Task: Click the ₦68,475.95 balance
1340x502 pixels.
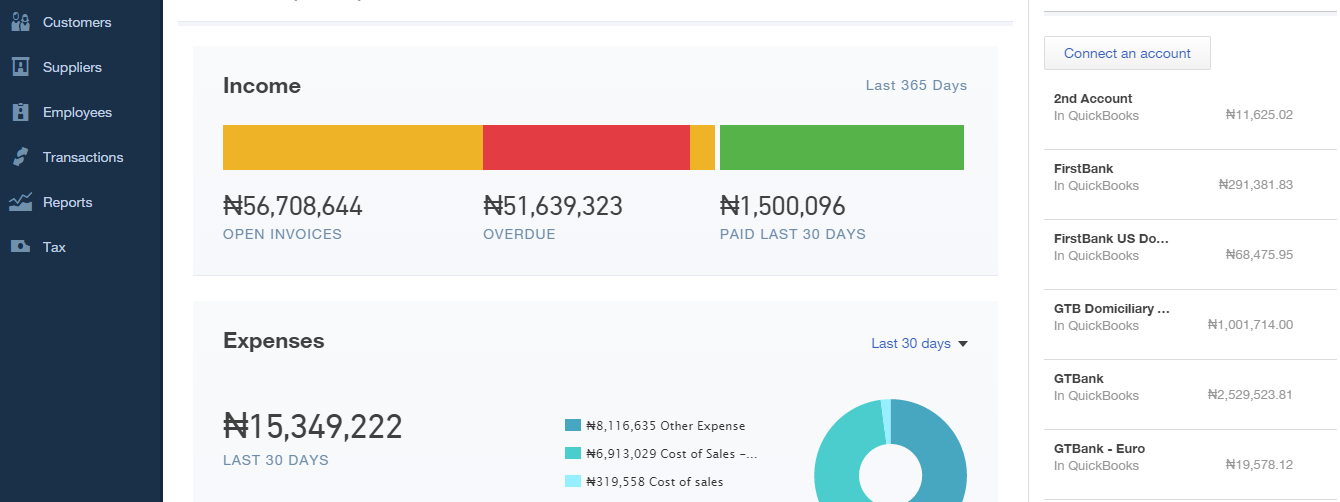Action: click(x=1259, y=255)
